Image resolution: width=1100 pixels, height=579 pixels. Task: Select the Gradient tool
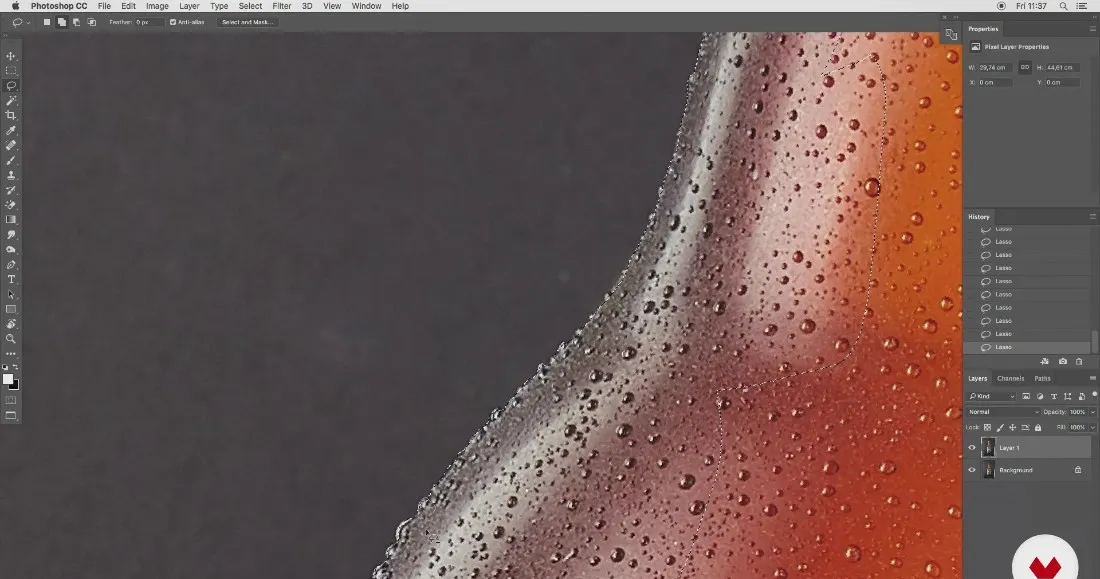11,220
